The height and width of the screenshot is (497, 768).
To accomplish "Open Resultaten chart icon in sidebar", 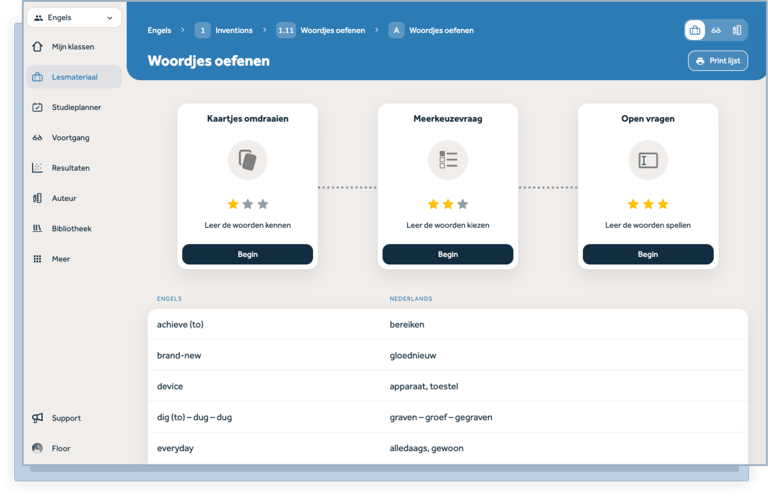I will pyautogui.click(x=38, y=168).
